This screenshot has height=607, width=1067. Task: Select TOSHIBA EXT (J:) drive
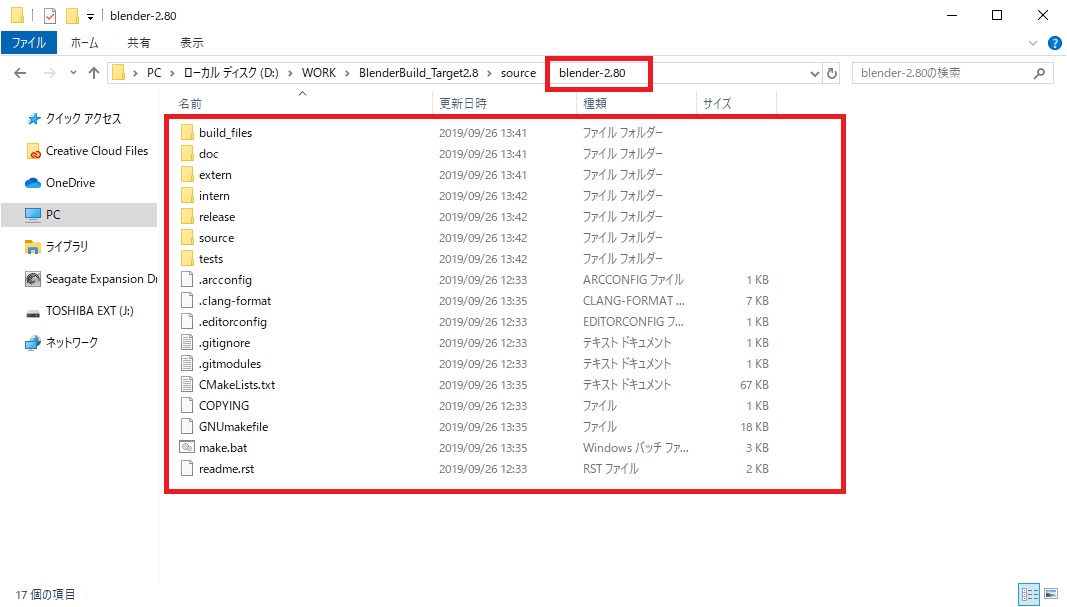pyautogui.click(x=89, y=311)
